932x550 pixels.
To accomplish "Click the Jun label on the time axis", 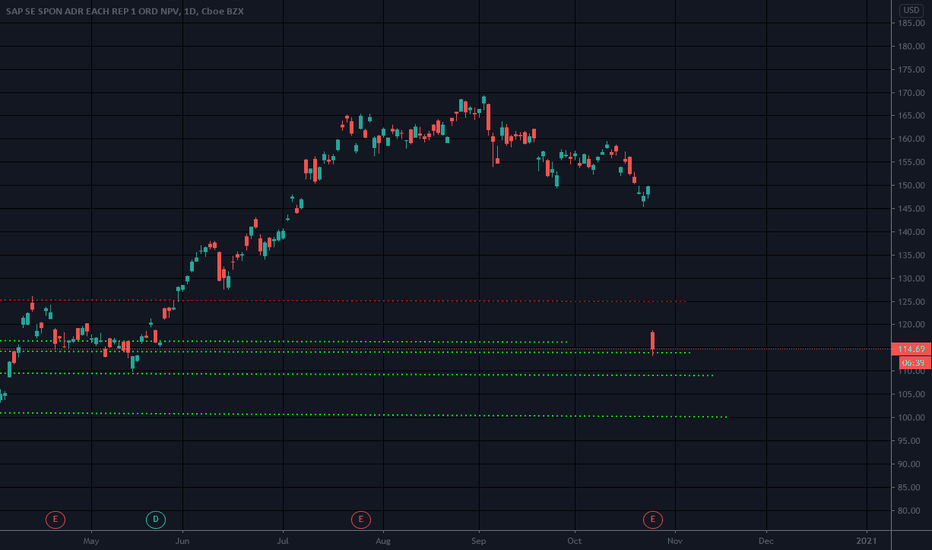I will click(x=182, y=541).
